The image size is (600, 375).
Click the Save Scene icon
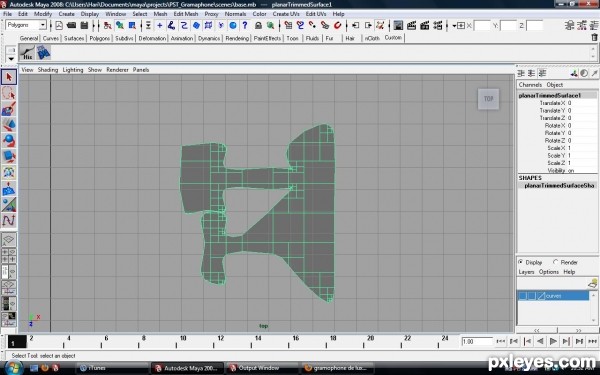coord(84,25)
